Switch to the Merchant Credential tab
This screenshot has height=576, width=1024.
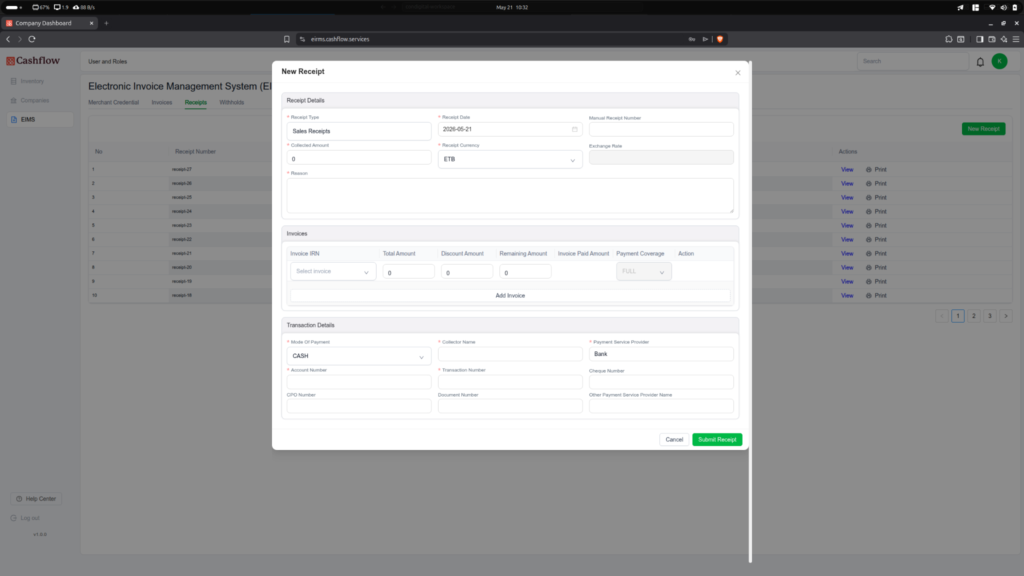114,103
